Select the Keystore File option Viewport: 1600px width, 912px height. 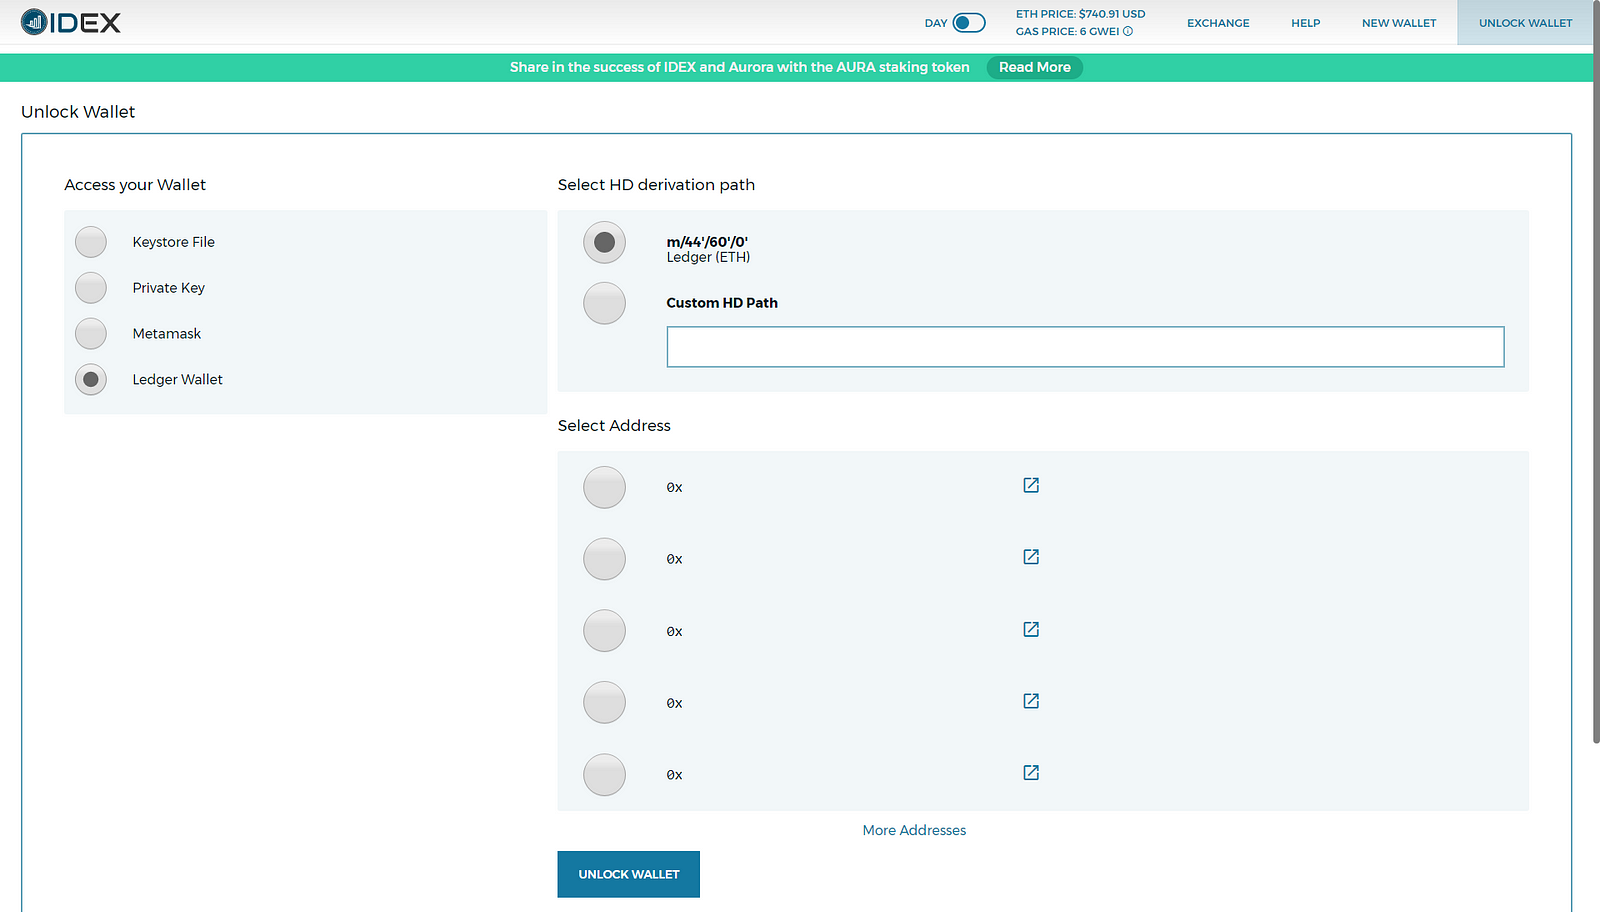tap(91, 242)
